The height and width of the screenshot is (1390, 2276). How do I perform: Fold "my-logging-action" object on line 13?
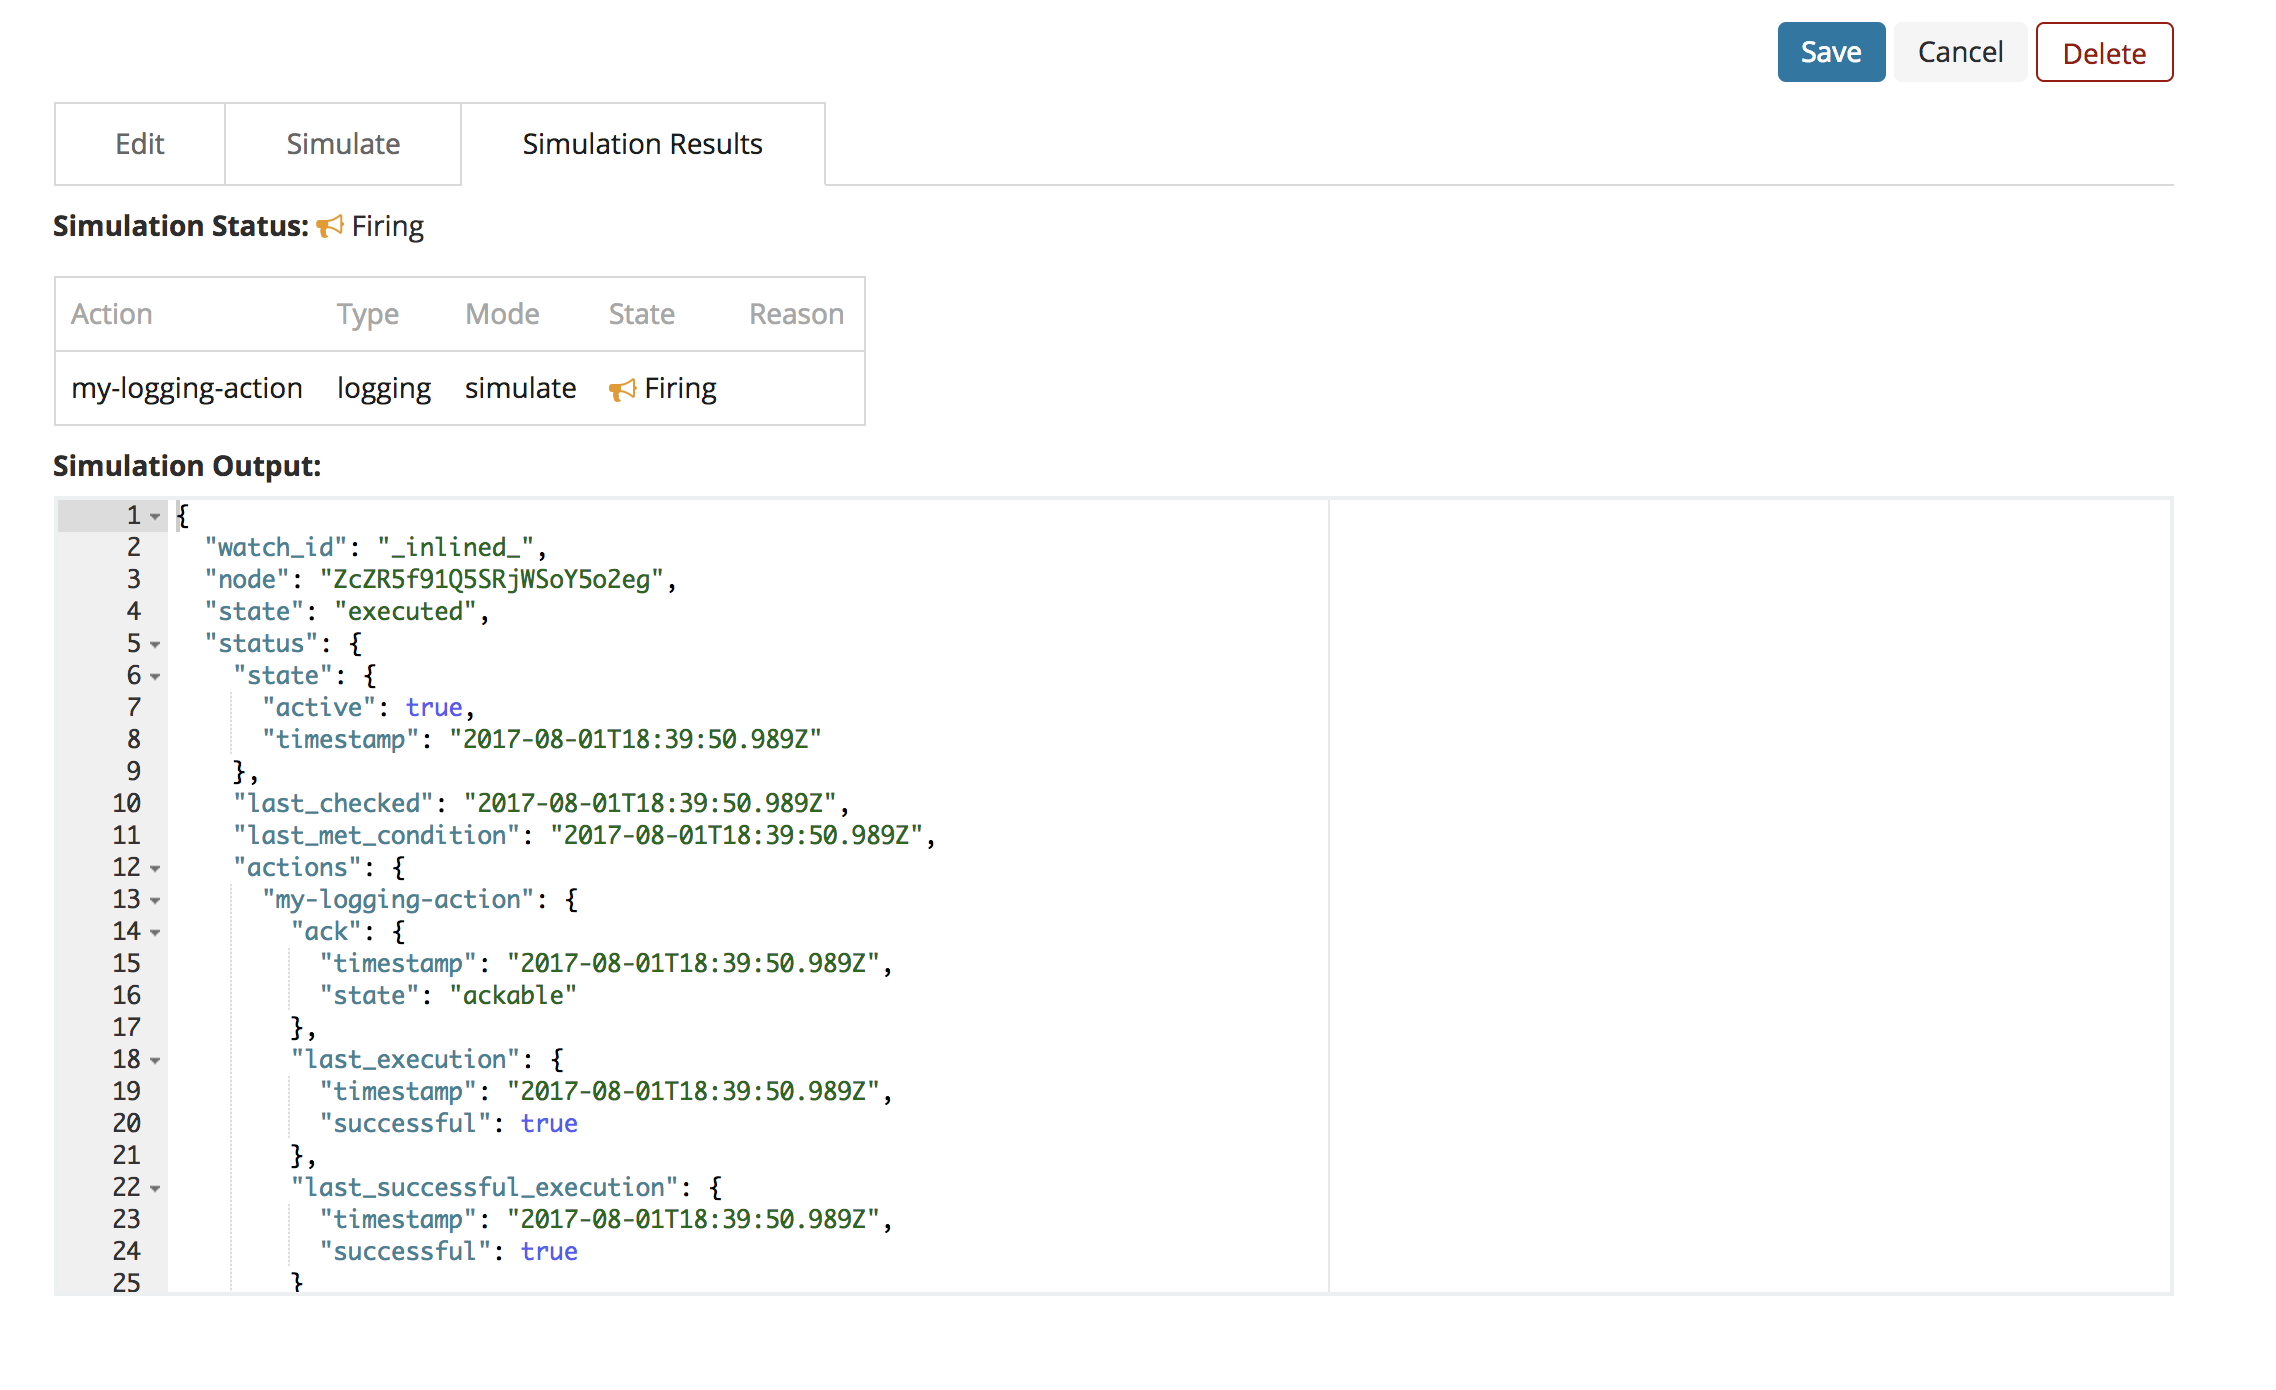[x=155, y=901]
